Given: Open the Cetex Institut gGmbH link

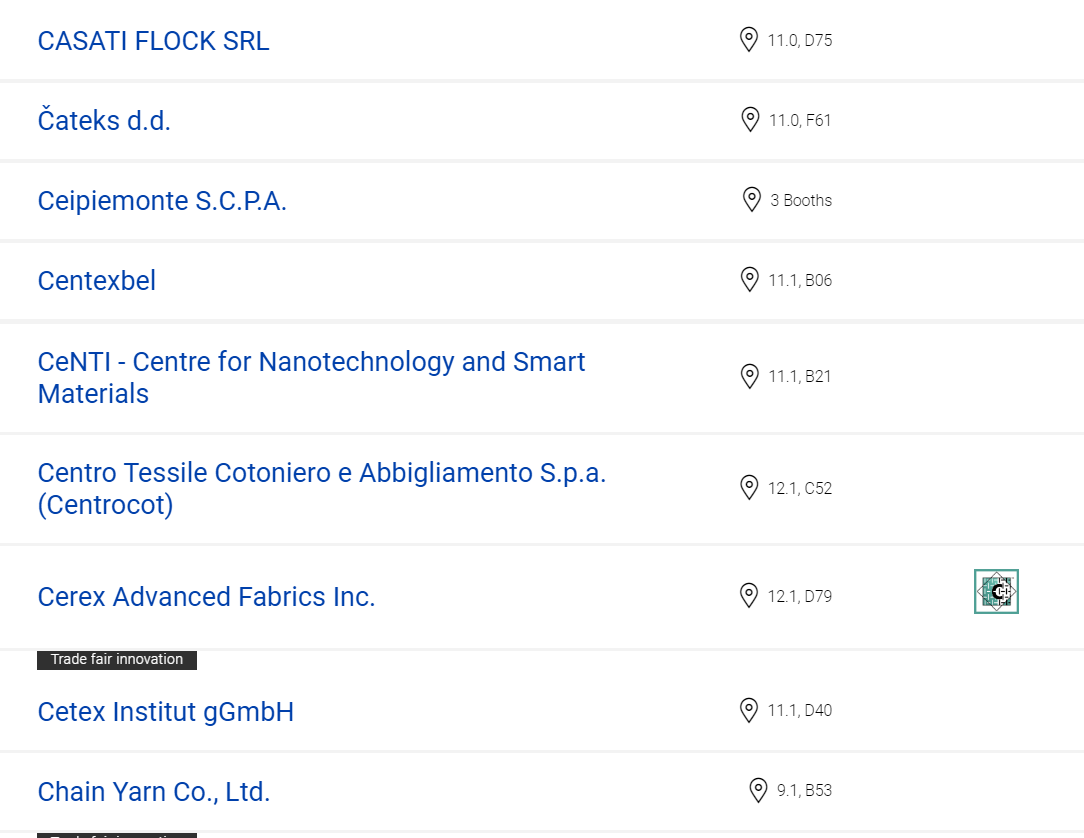Looking at the screenshot, I should pos(166,711).
